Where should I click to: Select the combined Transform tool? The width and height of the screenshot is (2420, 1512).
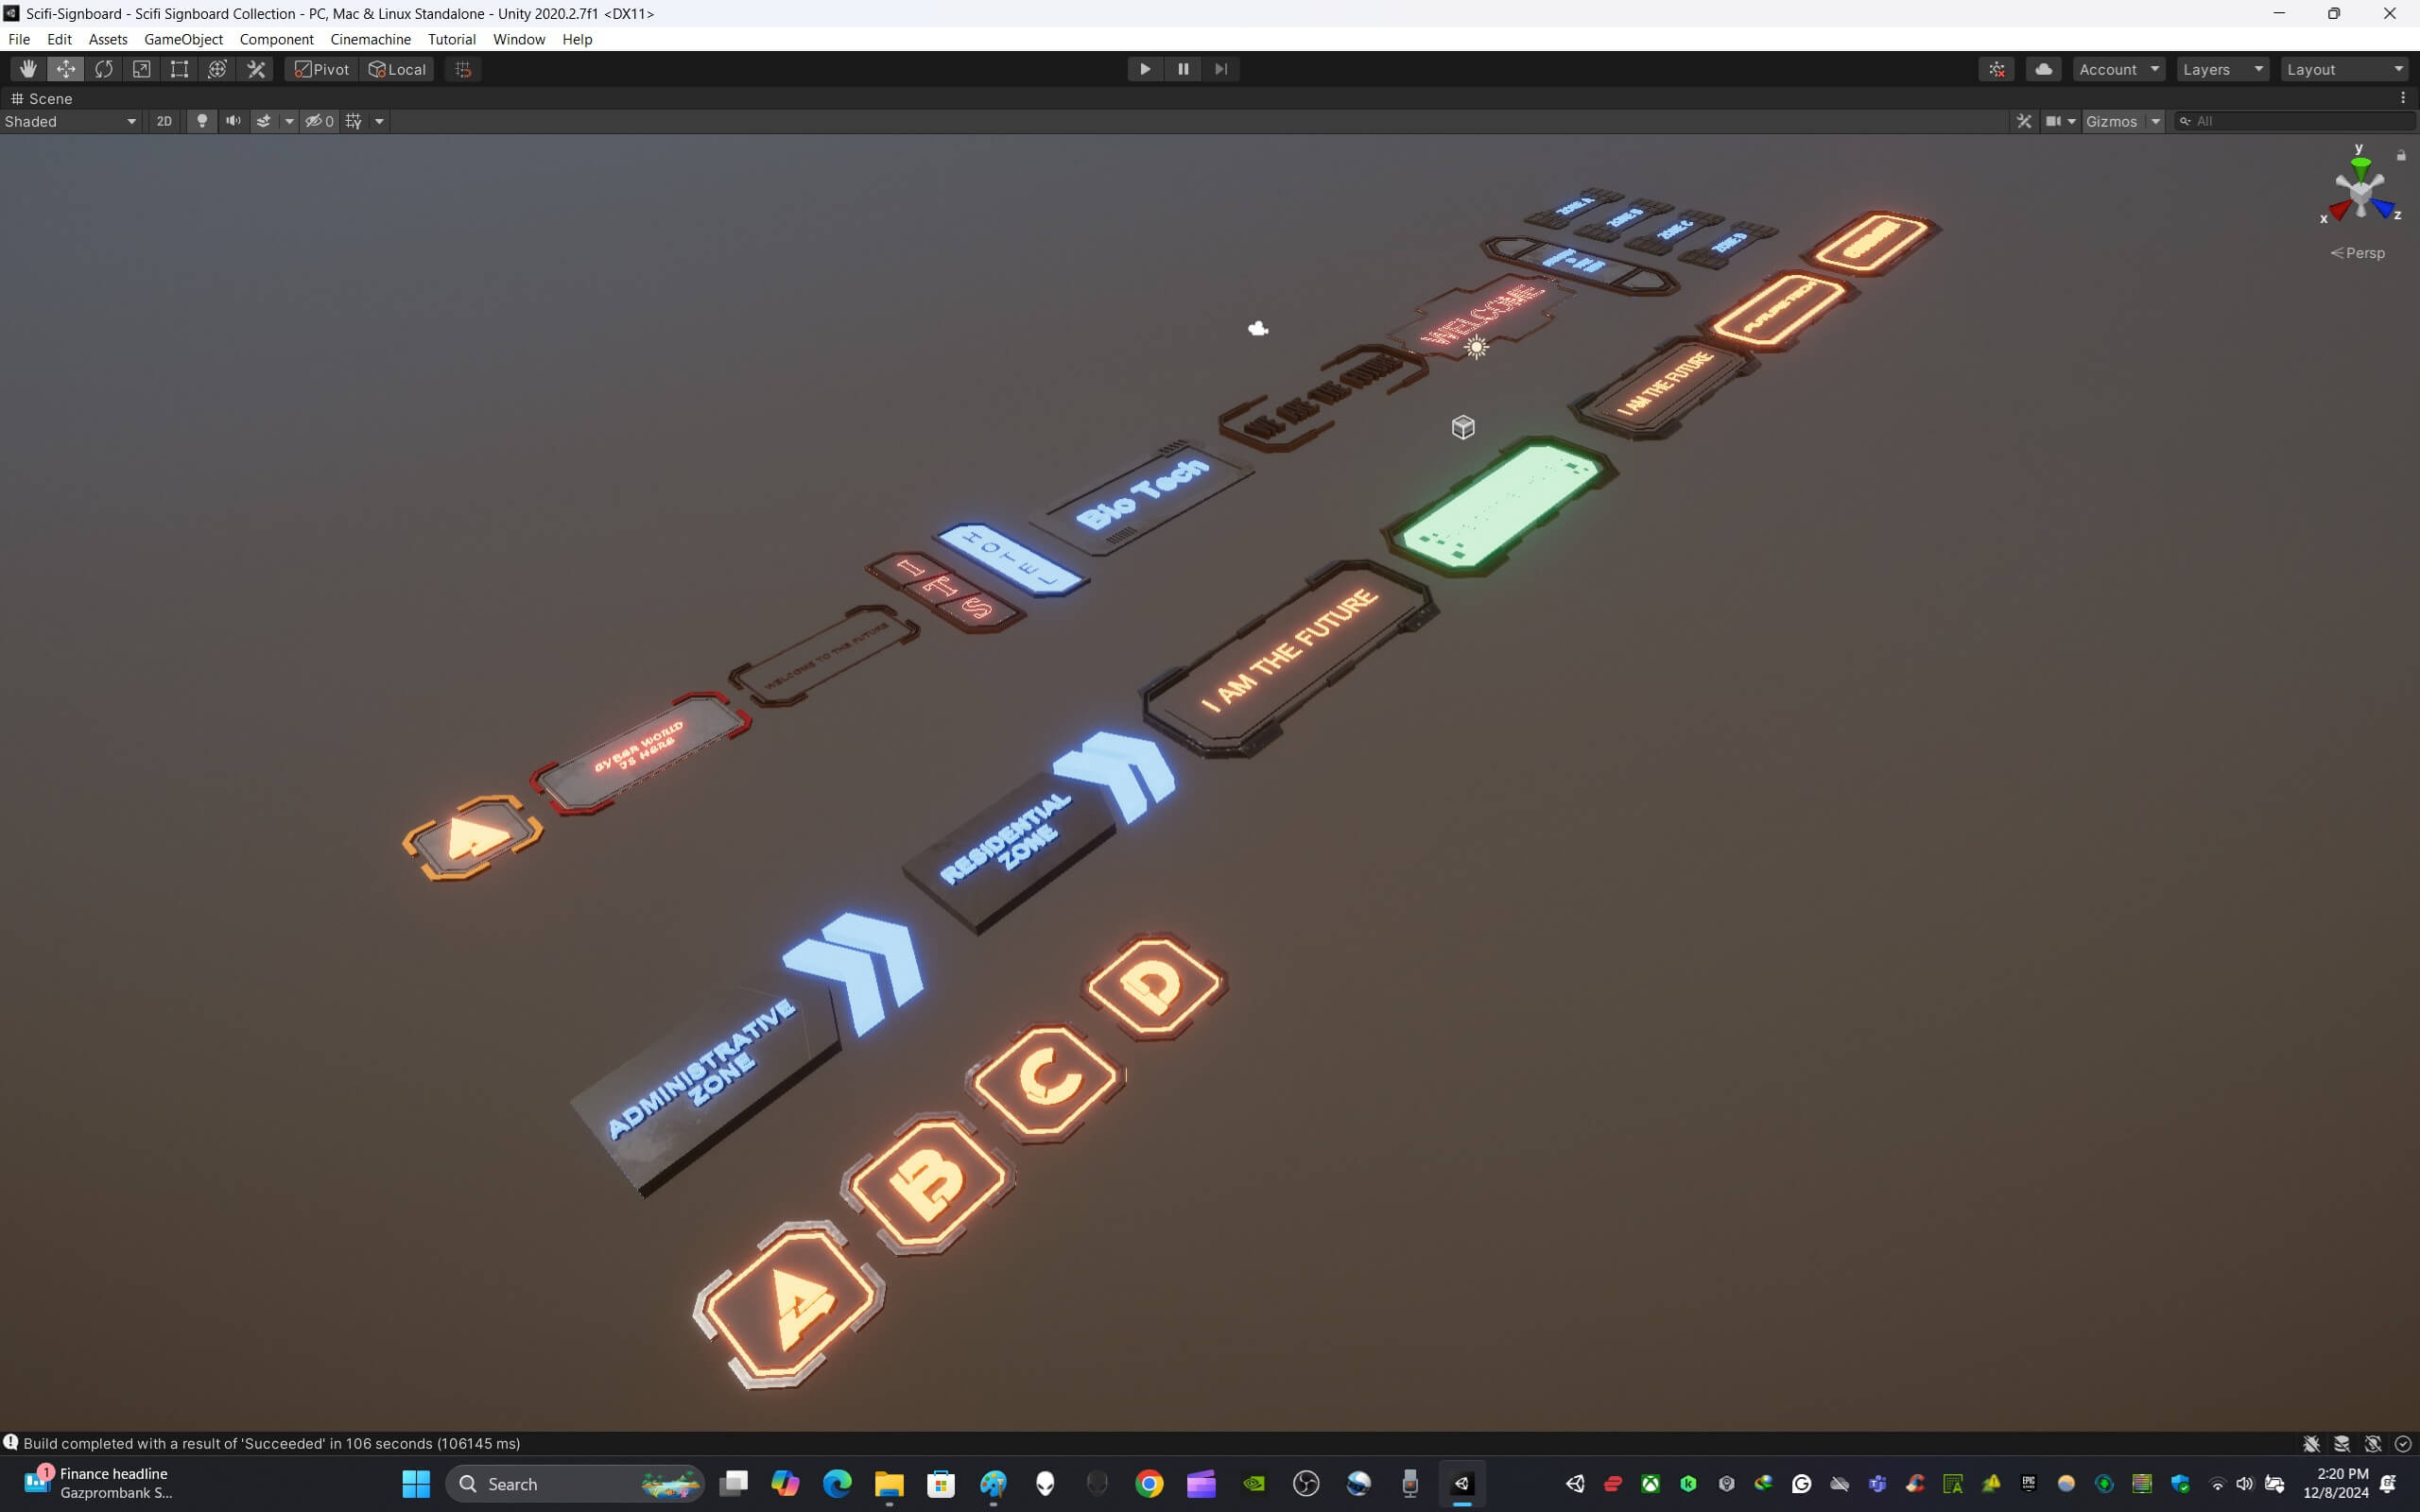[x=218, y=69]
